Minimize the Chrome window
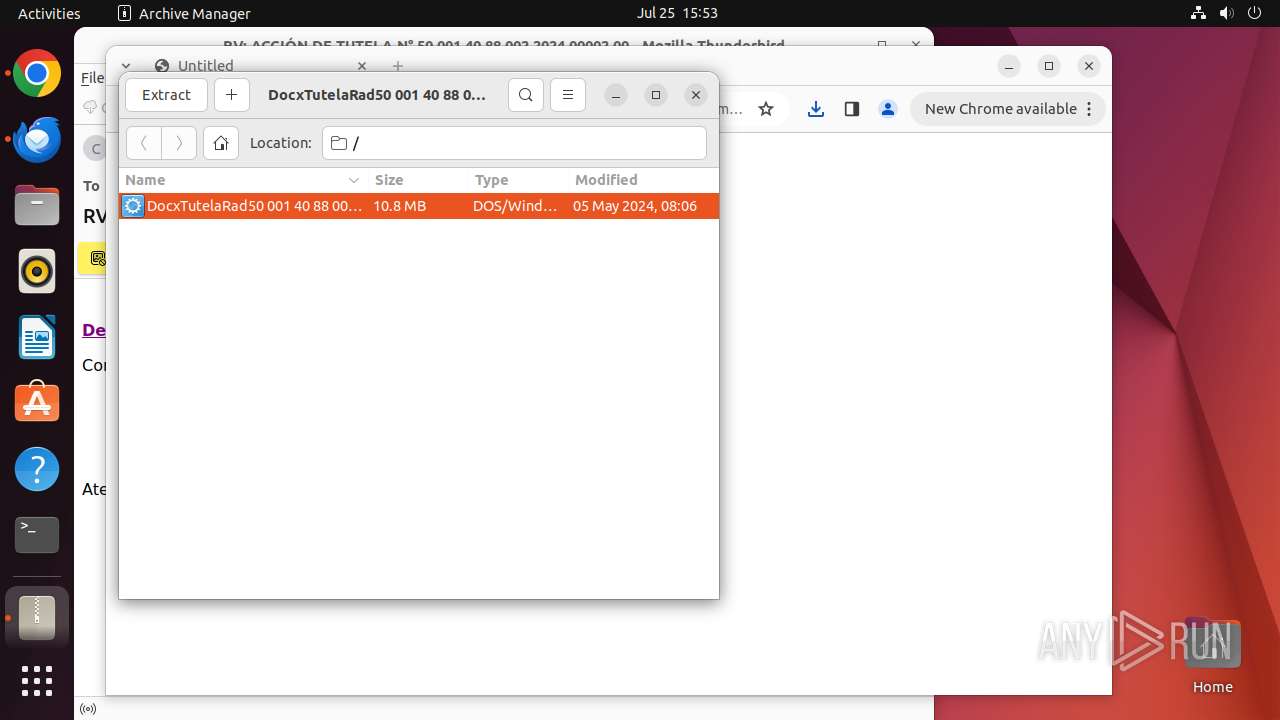The width and height of the screenshot is (1280, 720). [x=1009, y=66]
